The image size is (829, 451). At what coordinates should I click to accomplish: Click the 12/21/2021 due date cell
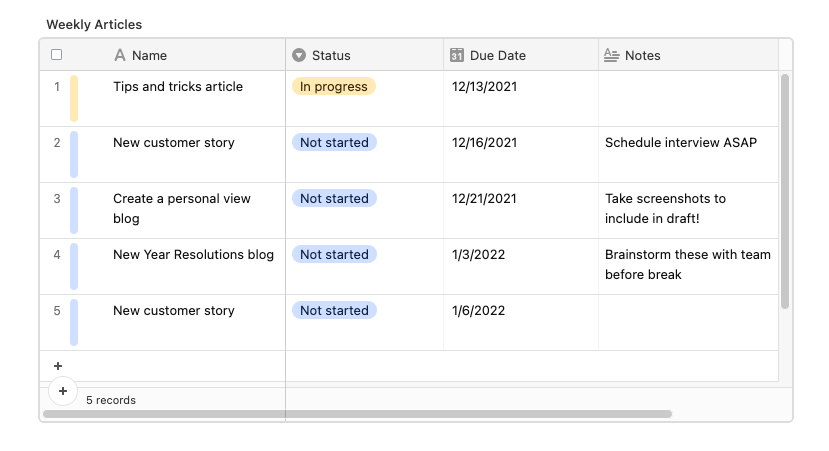[x=521, y=210]
